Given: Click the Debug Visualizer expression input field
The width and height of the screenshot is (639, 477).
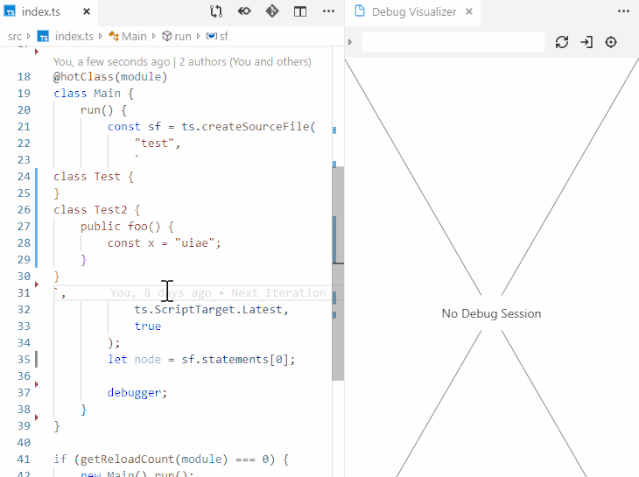Looking at the screenshot, I should pyautogui.click(x=453, y=42).
